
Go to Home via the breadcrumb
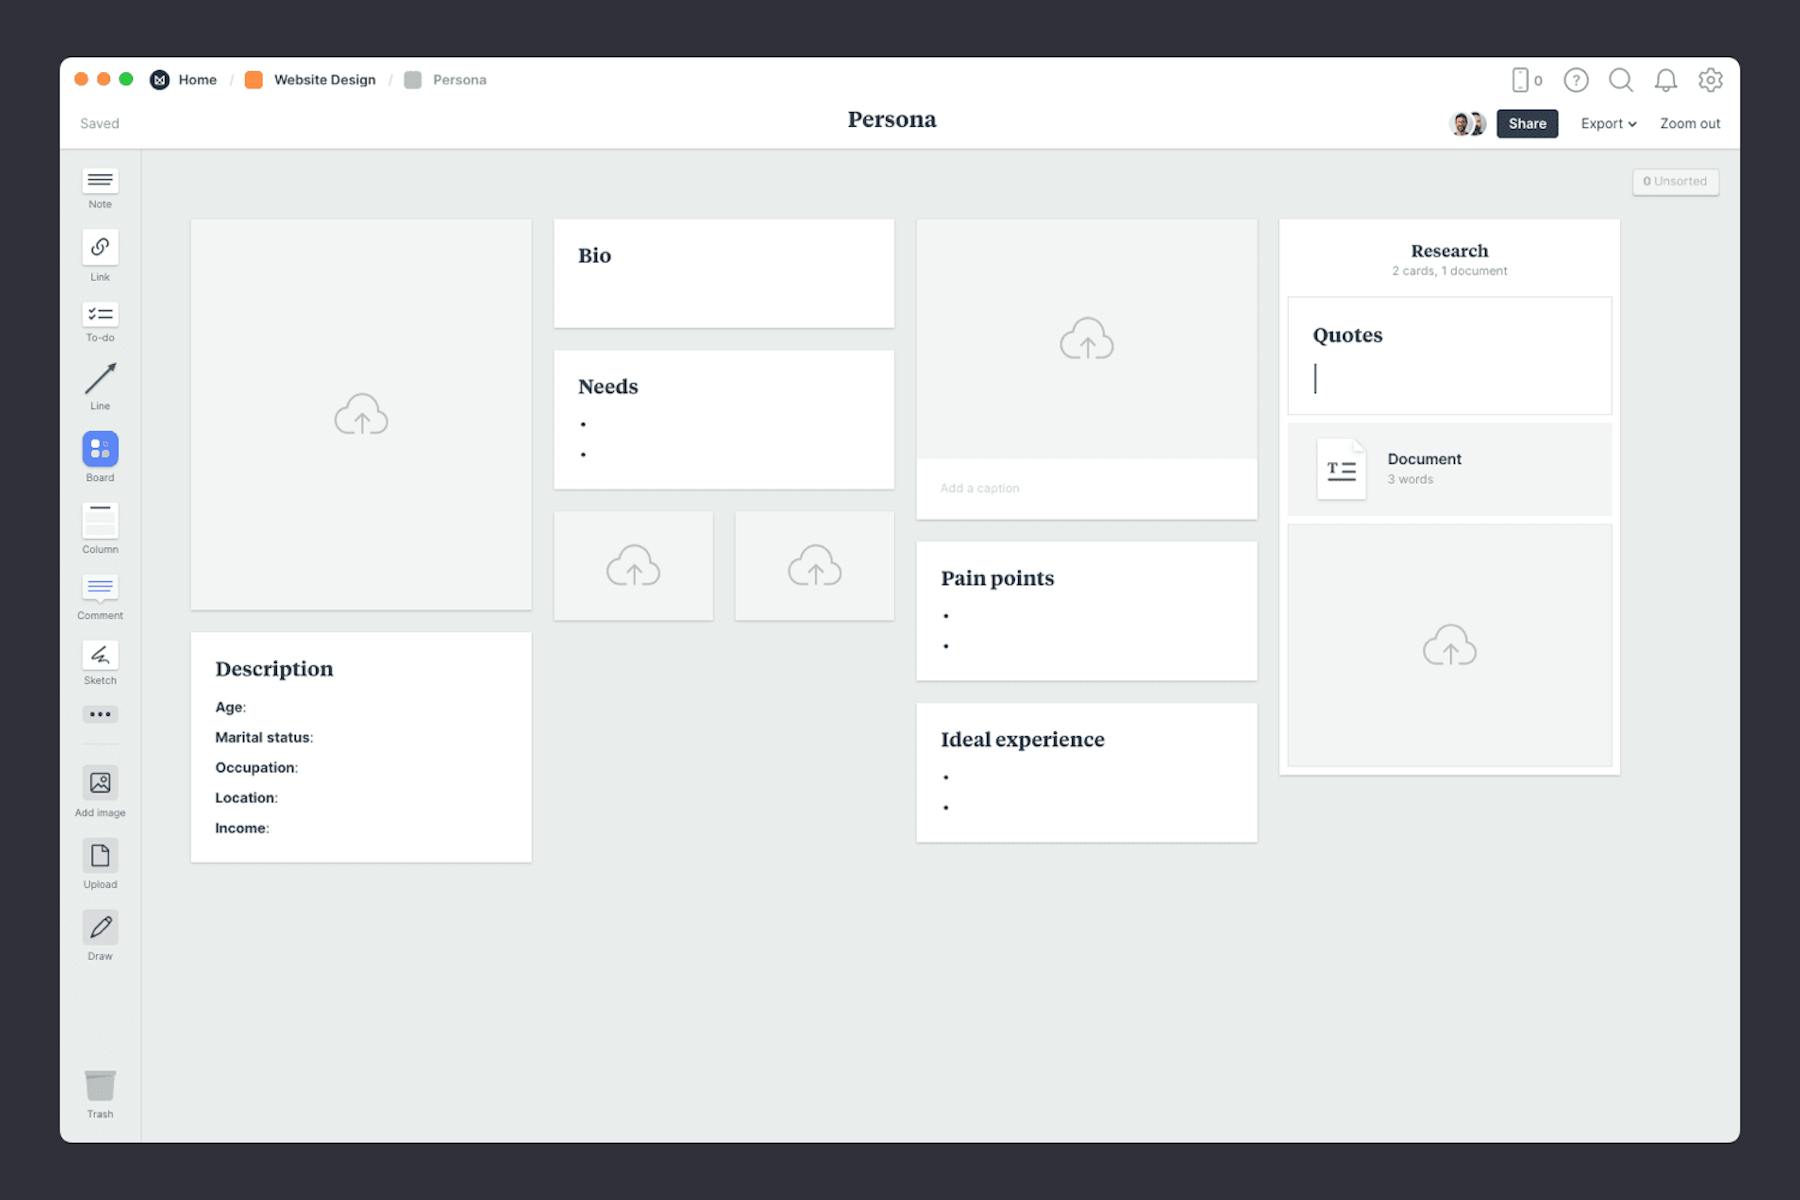click(x=197, y=79)
